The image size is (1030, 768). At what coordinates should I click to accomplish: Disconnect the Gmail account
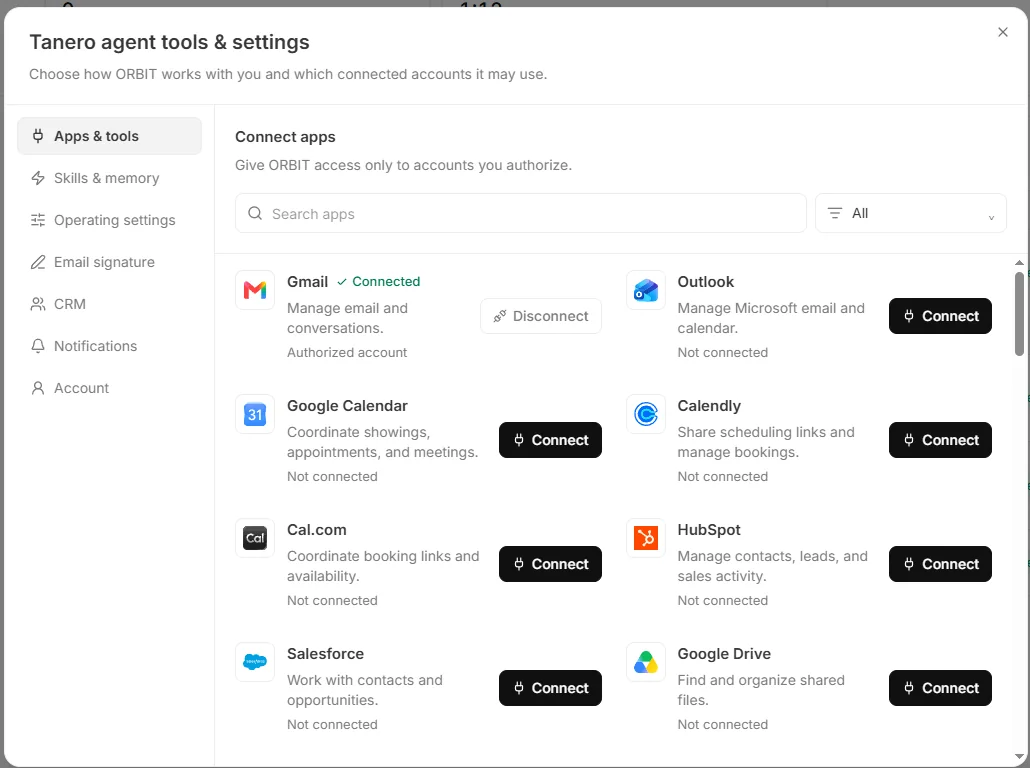541,316
